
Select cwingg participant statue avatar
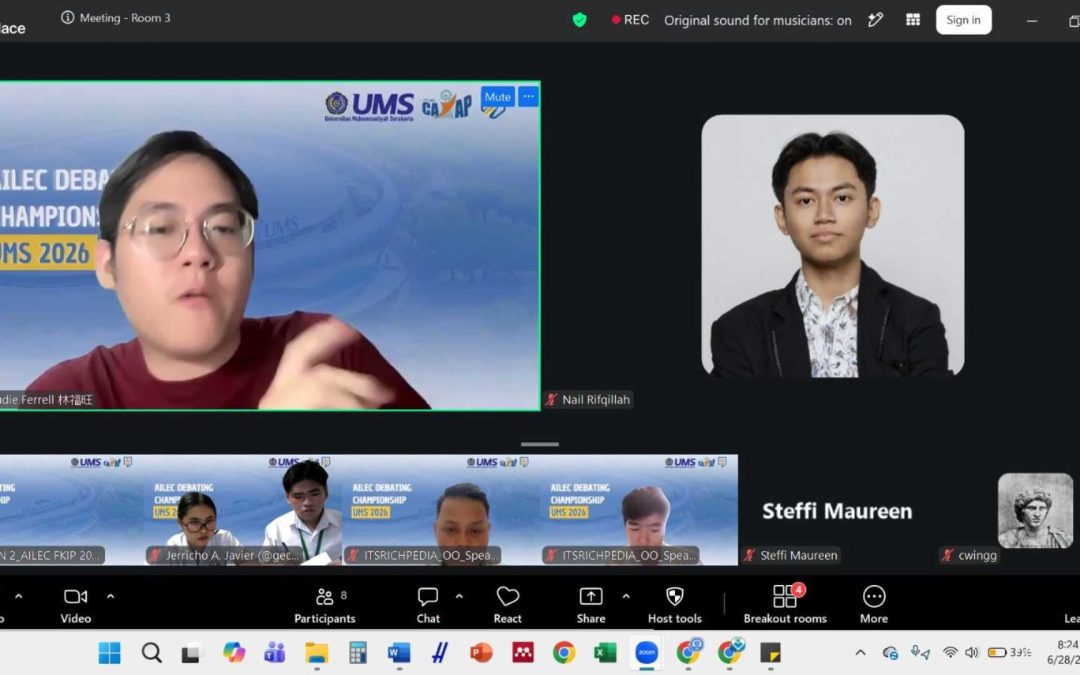tap(1035, 510)
